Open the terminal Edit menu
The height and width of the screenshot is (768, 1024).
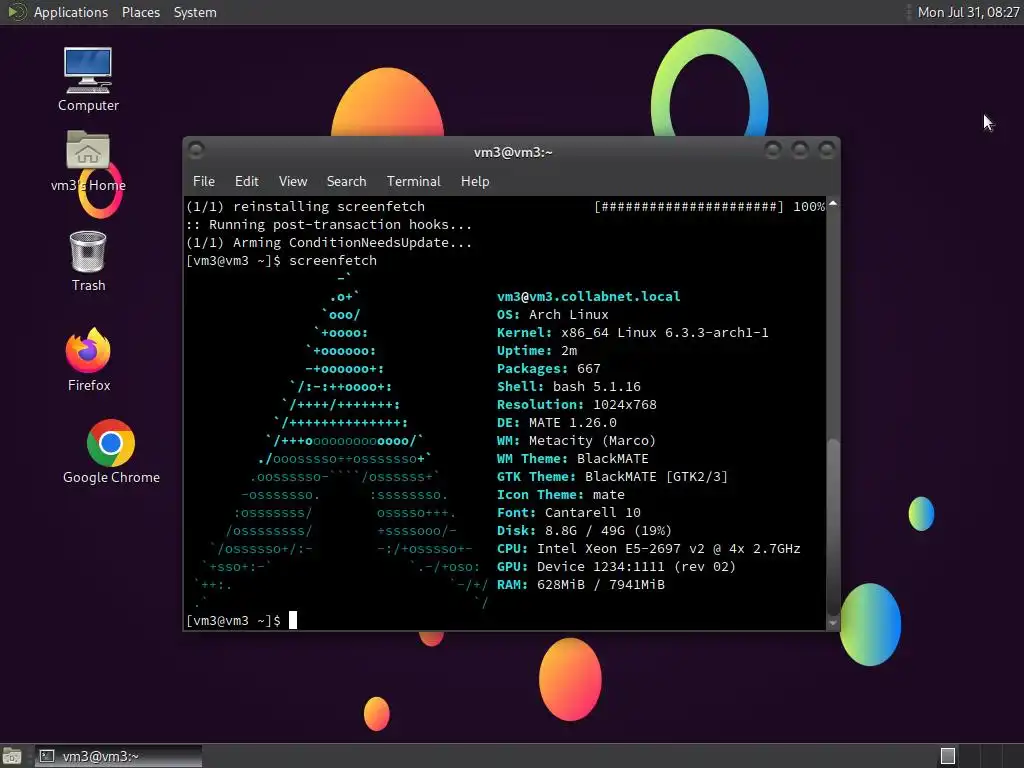pyautogui.click(x=246, y=182)
